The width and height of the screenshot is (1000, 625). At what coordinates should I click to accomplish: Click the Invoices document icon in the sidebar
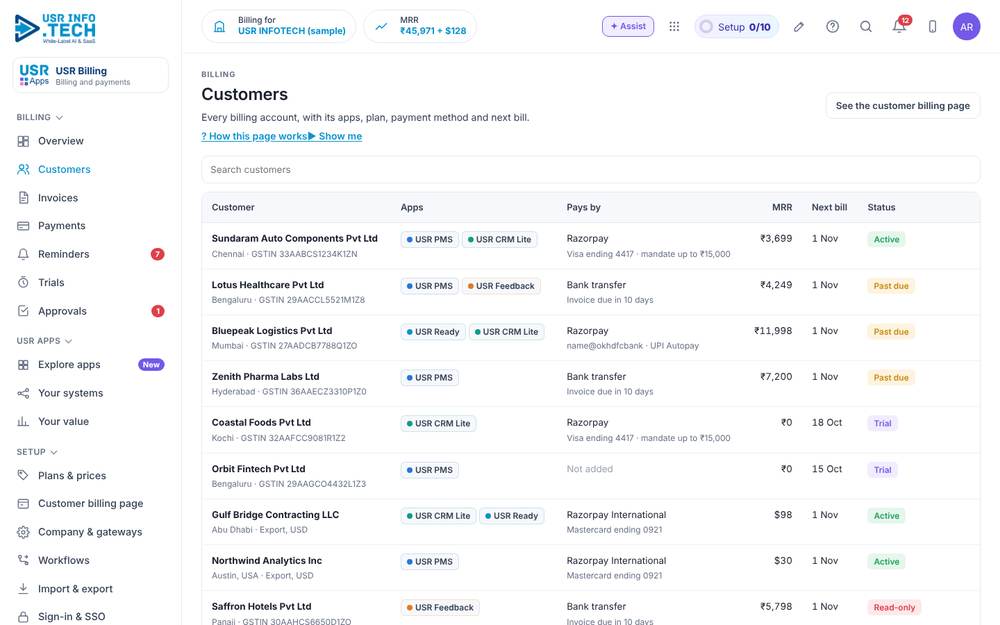pyautogui.click(x=23, y=198)
